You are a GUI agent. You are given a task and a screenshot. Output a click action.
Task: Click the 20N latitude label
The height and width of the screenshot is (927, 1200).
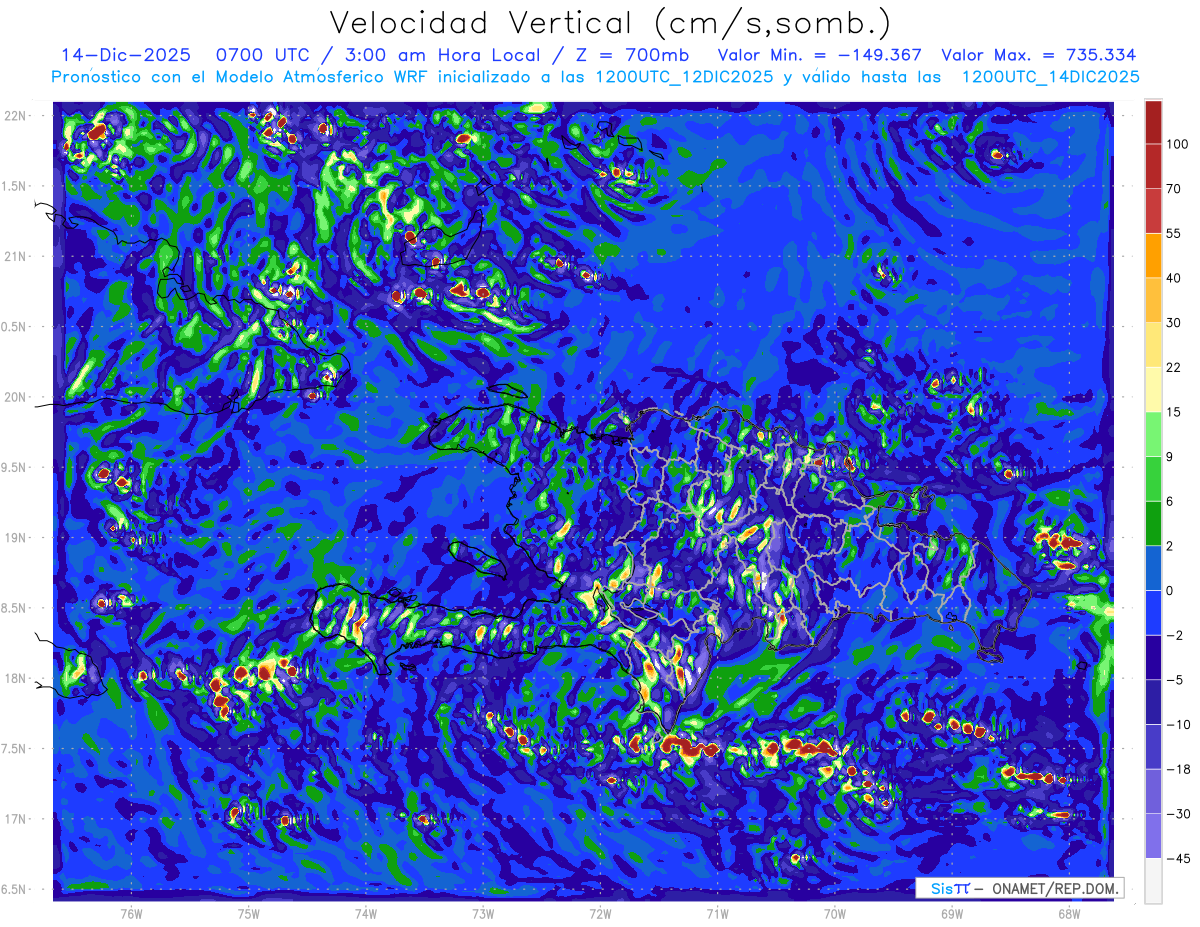click(16, 397)
